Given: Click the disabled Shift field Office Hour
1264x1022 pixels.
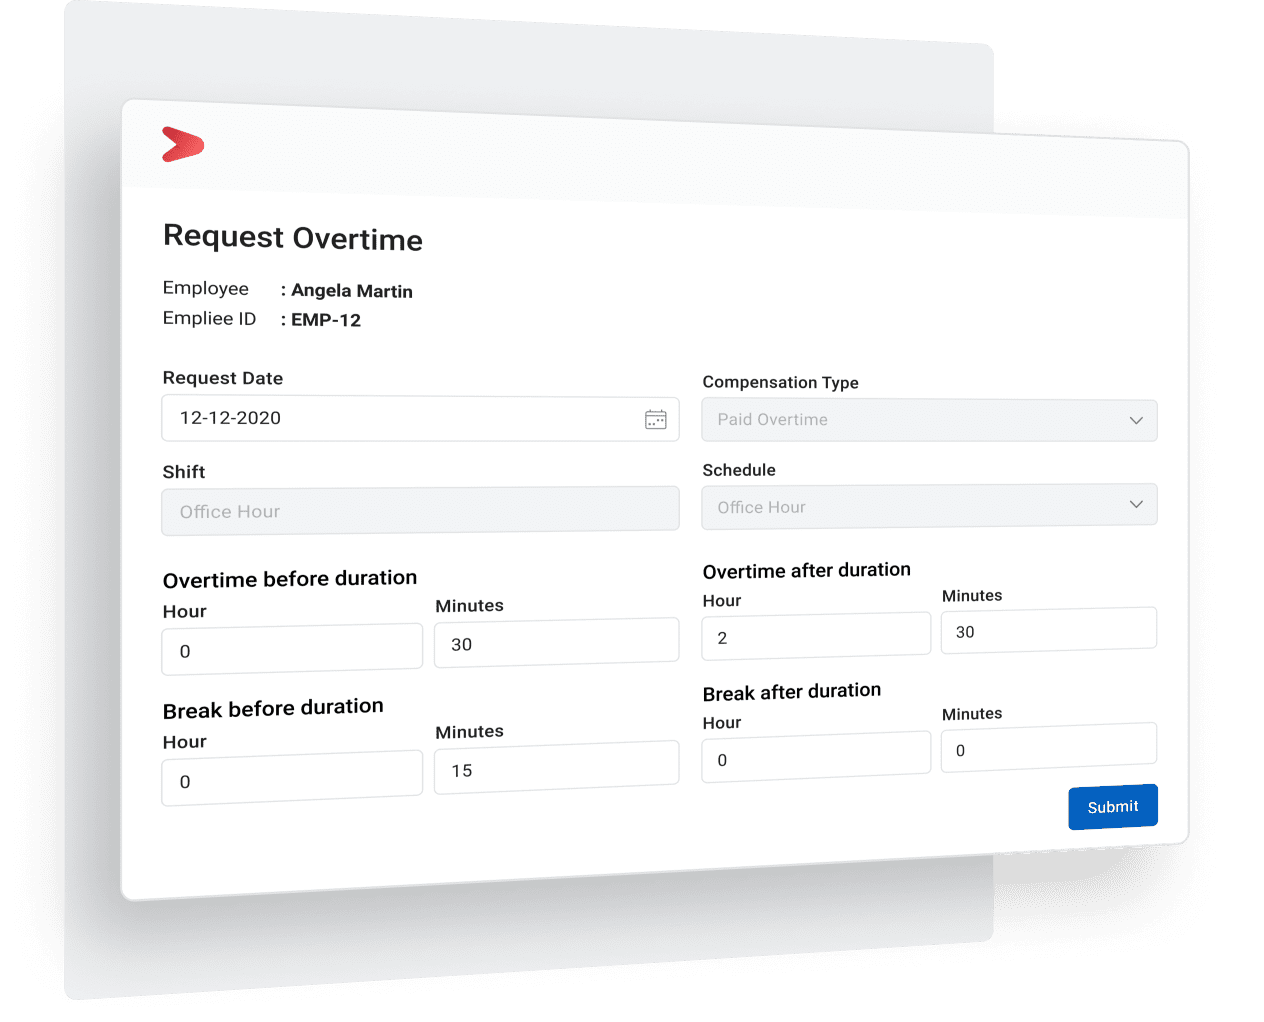Looking at the screenshot, I should [x=420, y=509].
